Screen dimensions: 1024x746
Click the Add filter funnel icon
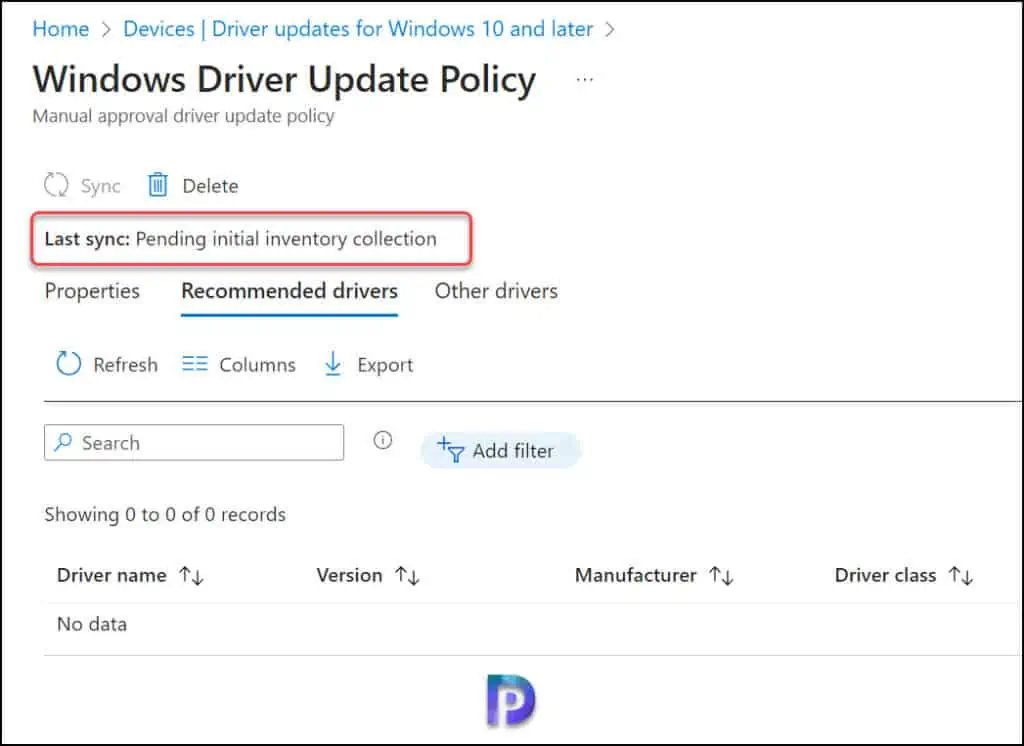pyautogui.click(x=451, y=450)
